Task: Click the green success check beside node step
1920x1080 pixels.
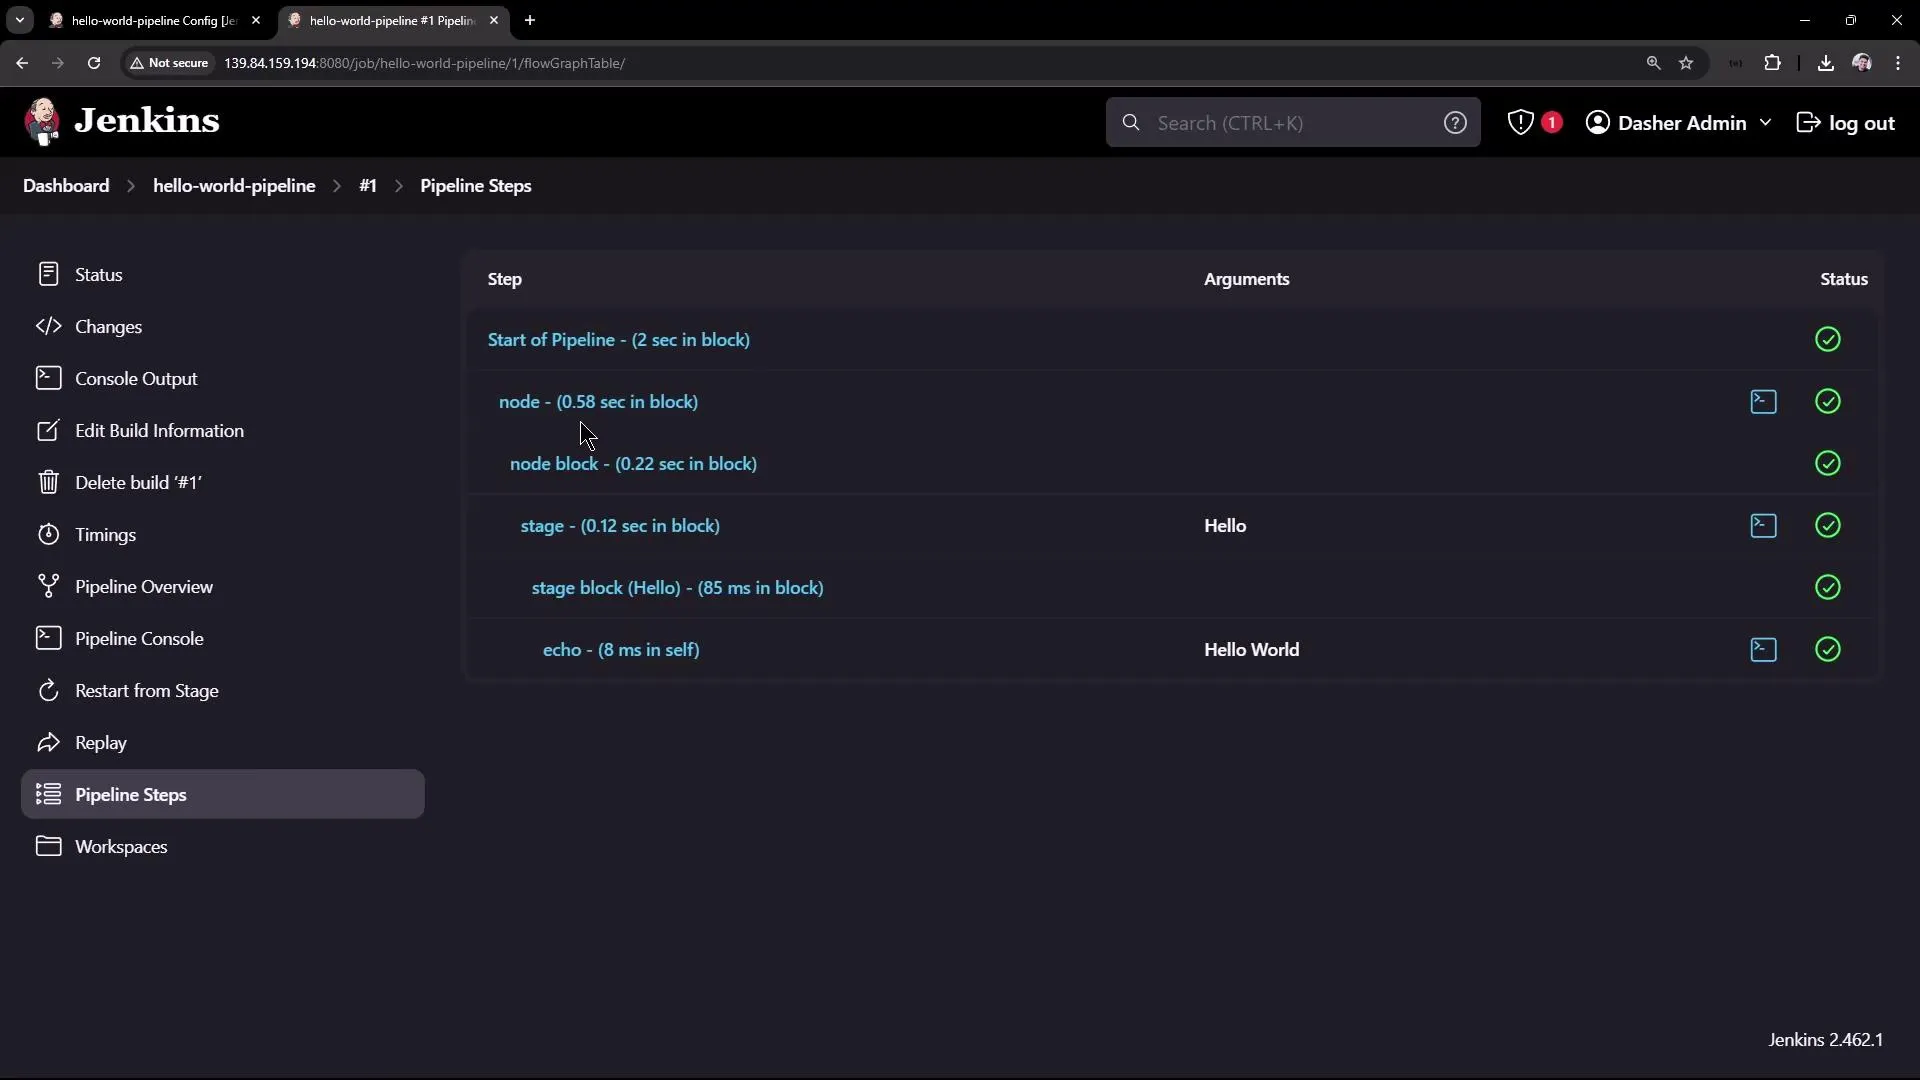Action: pos(1829,402)
